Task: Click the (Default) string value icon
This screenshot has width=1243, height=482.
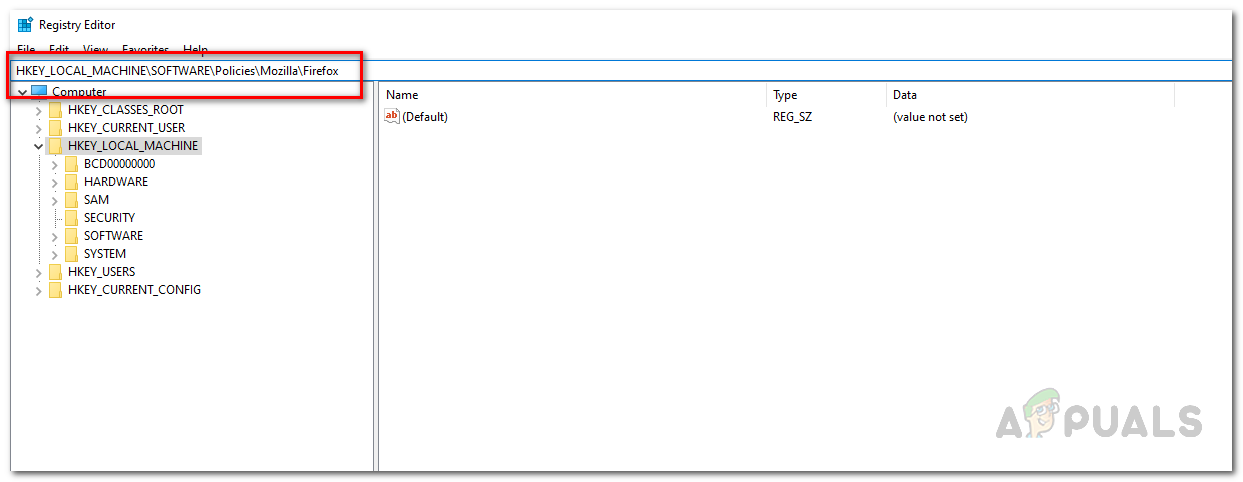Action: [x=392, y=117]
